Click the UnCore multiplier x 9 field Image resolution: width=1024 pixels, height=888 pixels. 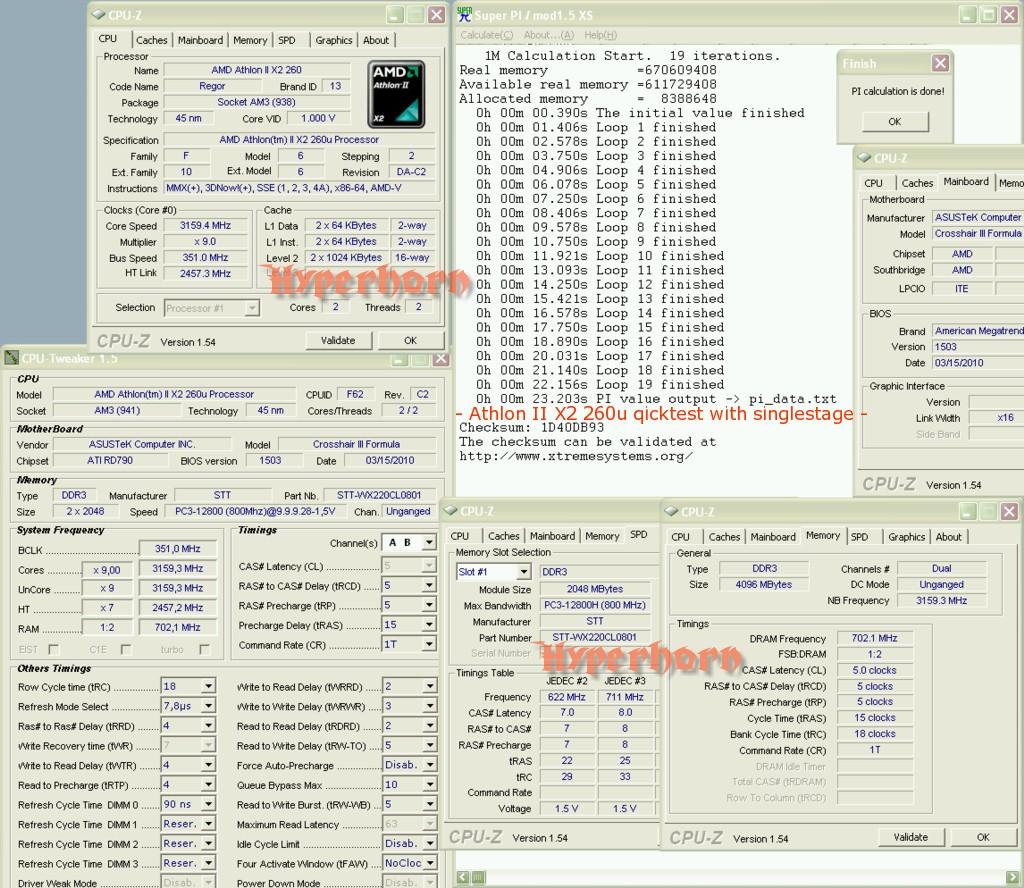(x=106, y=588)
